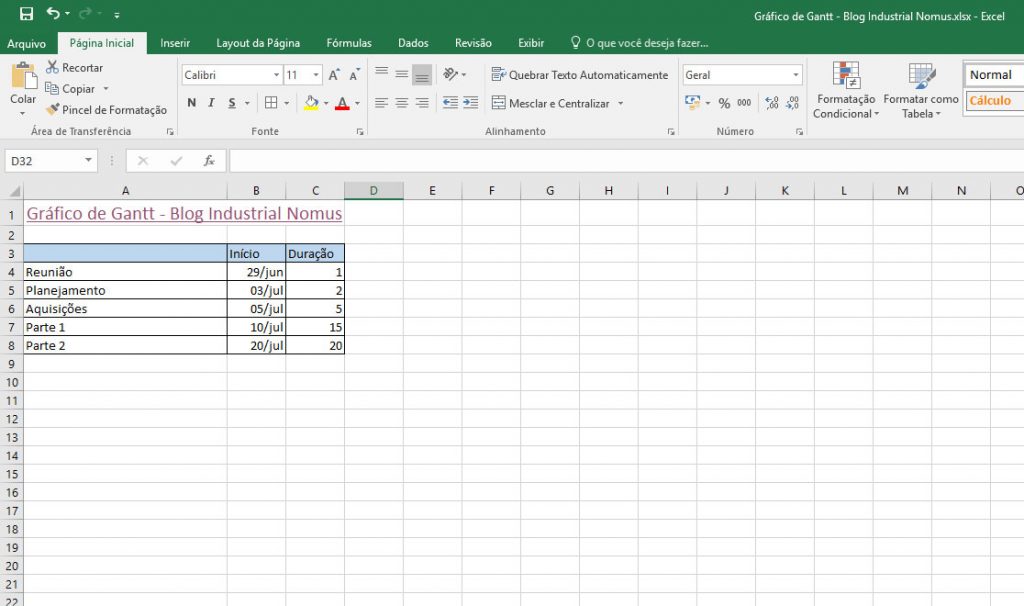Apply yellow fill color bucket
Image resolution: width=1024 pixels, height=606 pixels.
[311, 103]
